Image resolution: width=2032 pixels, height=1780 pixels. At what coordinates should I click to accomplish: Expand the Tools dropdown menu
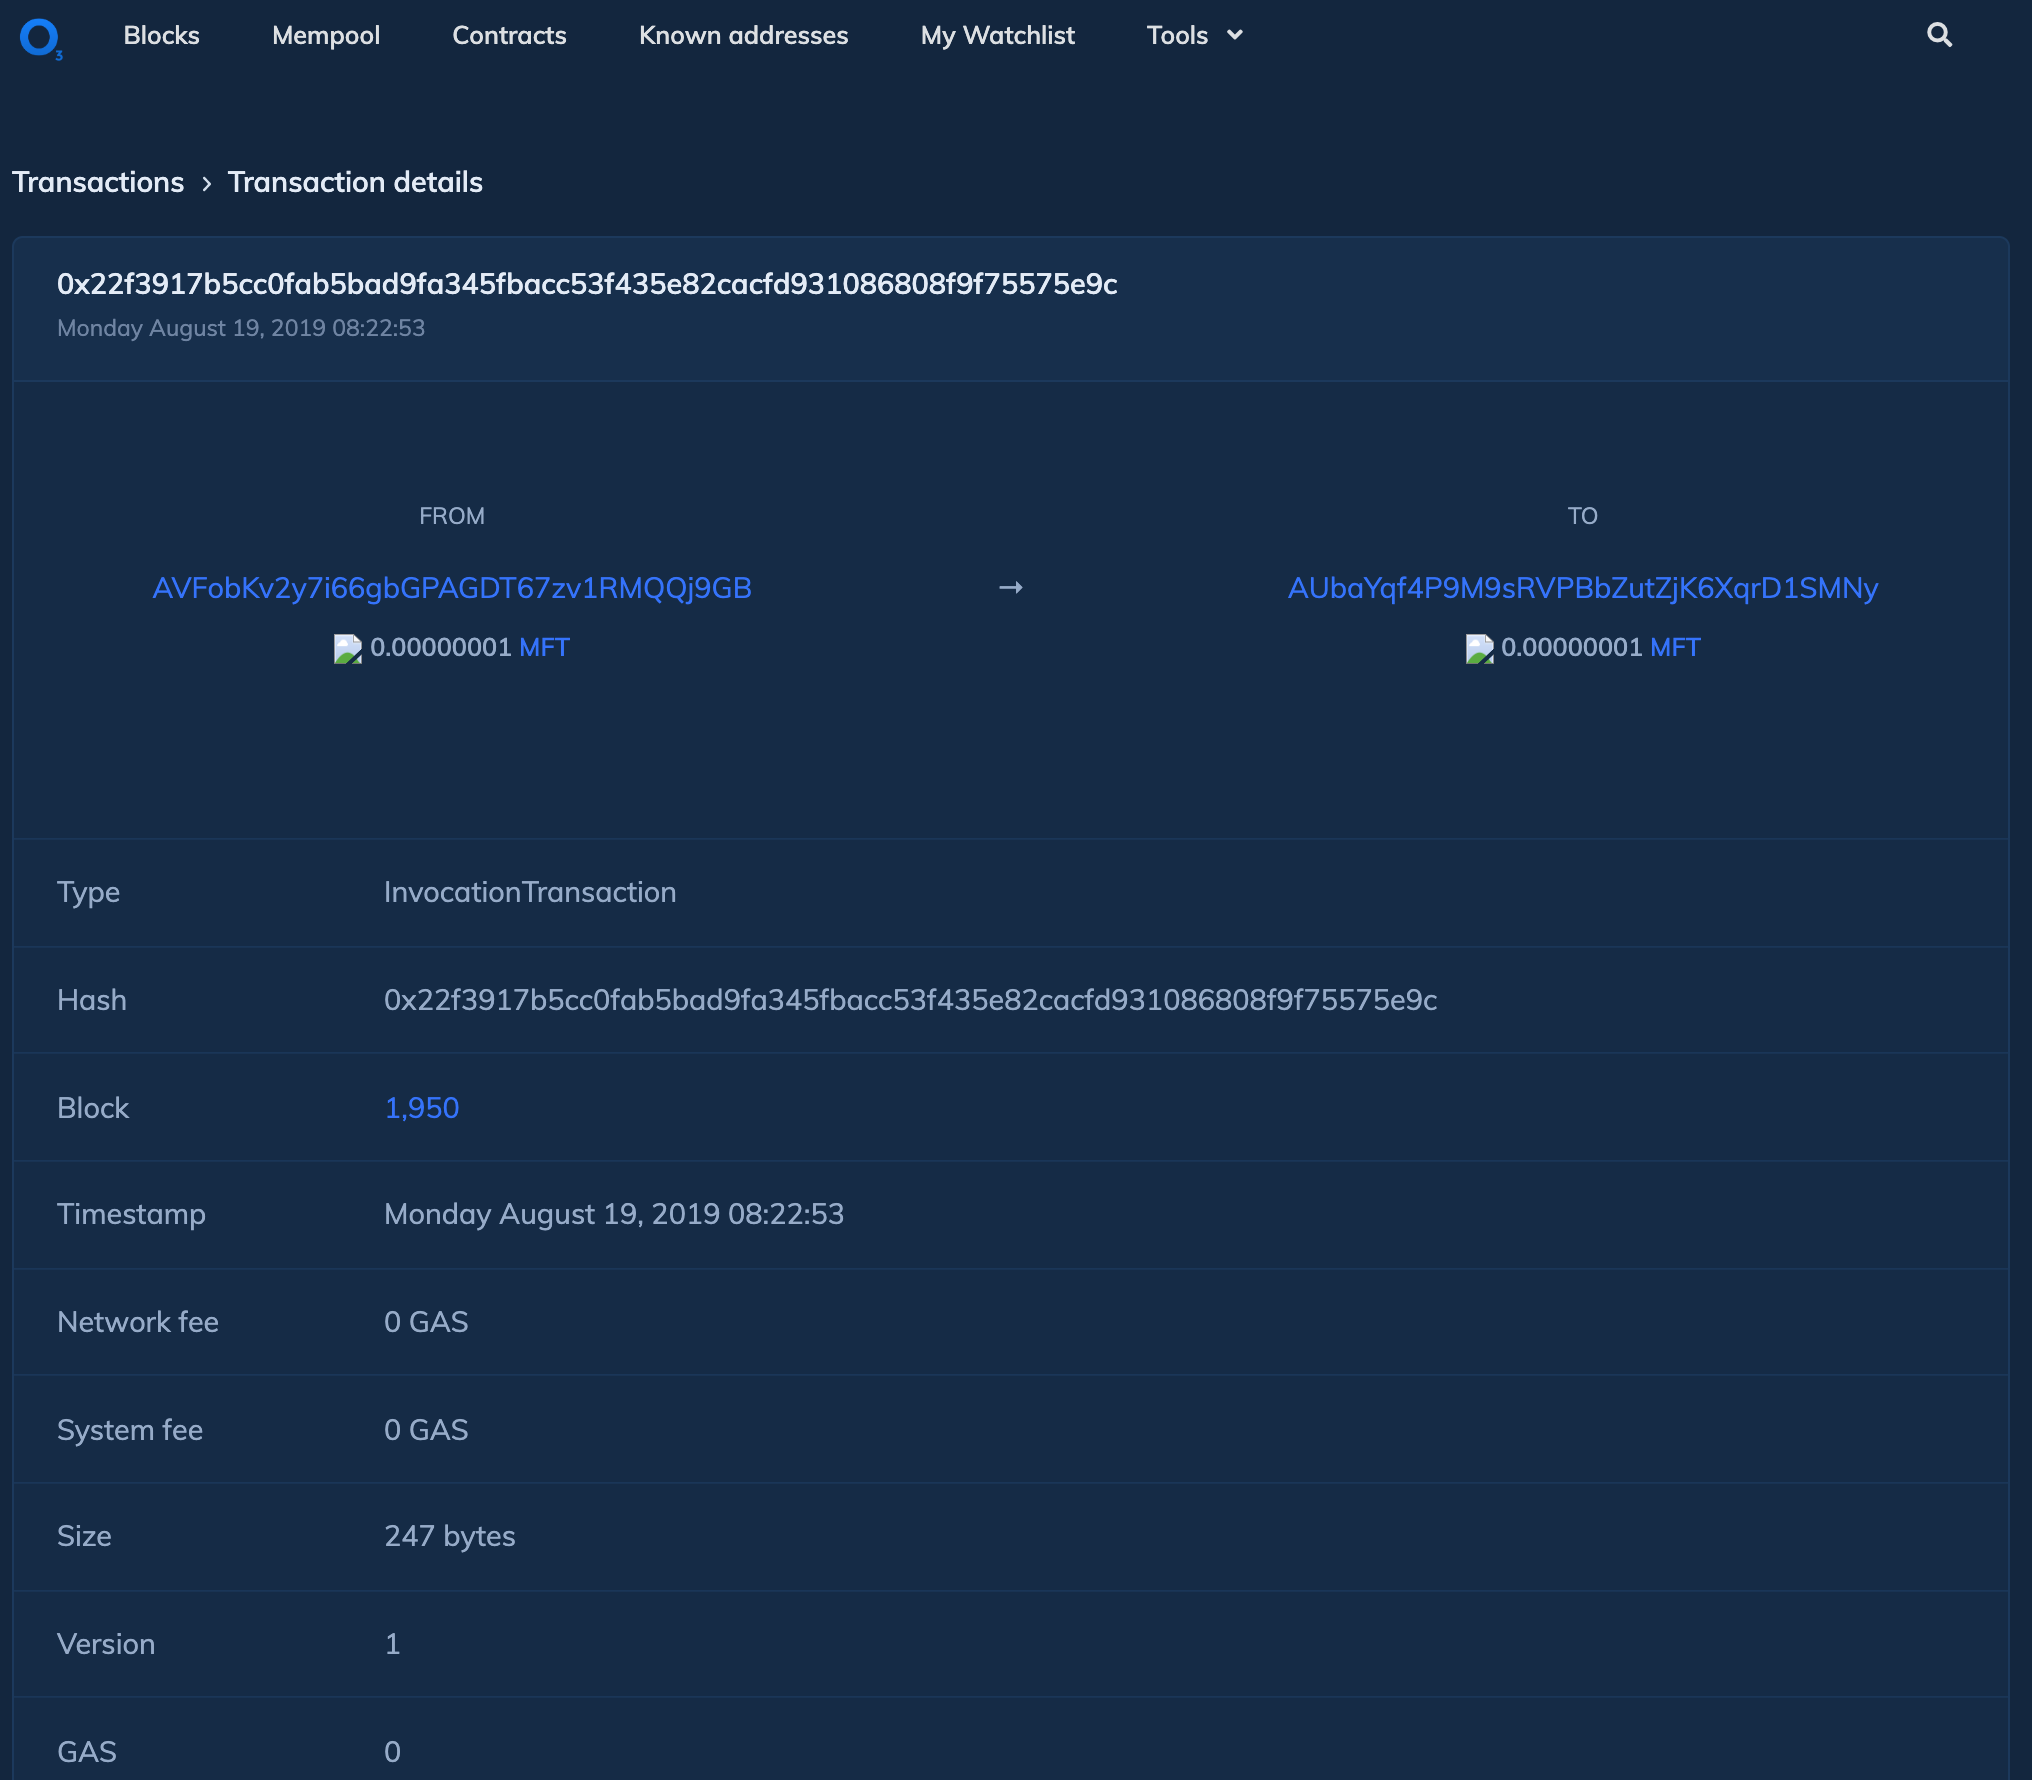[1177, 35]
